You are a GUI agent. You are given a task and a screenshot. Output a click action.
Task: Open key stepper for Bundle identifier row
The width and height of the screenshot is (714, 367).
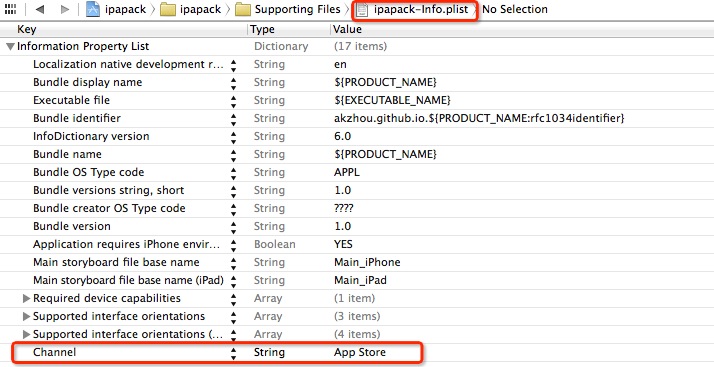click(x=233, y=118)
